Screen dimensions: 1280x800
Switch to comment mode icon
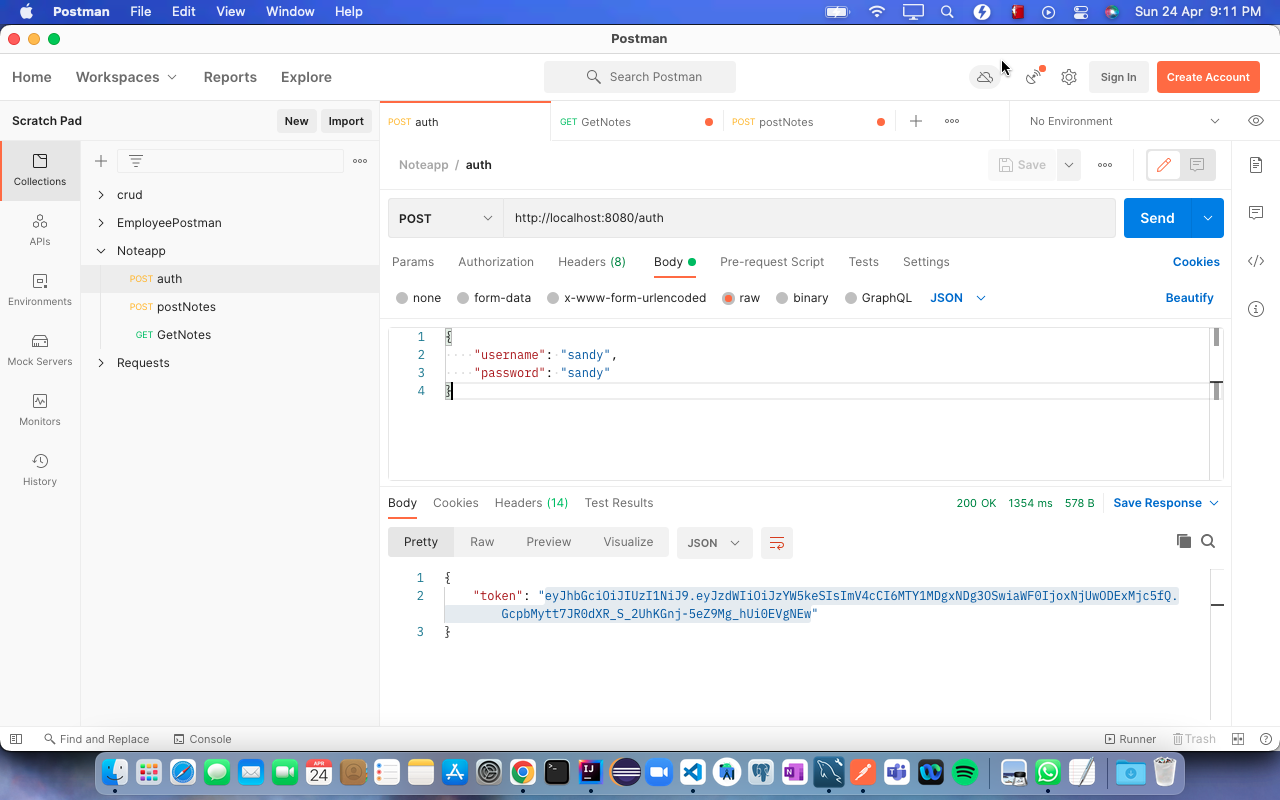(x=1197, y=165)
